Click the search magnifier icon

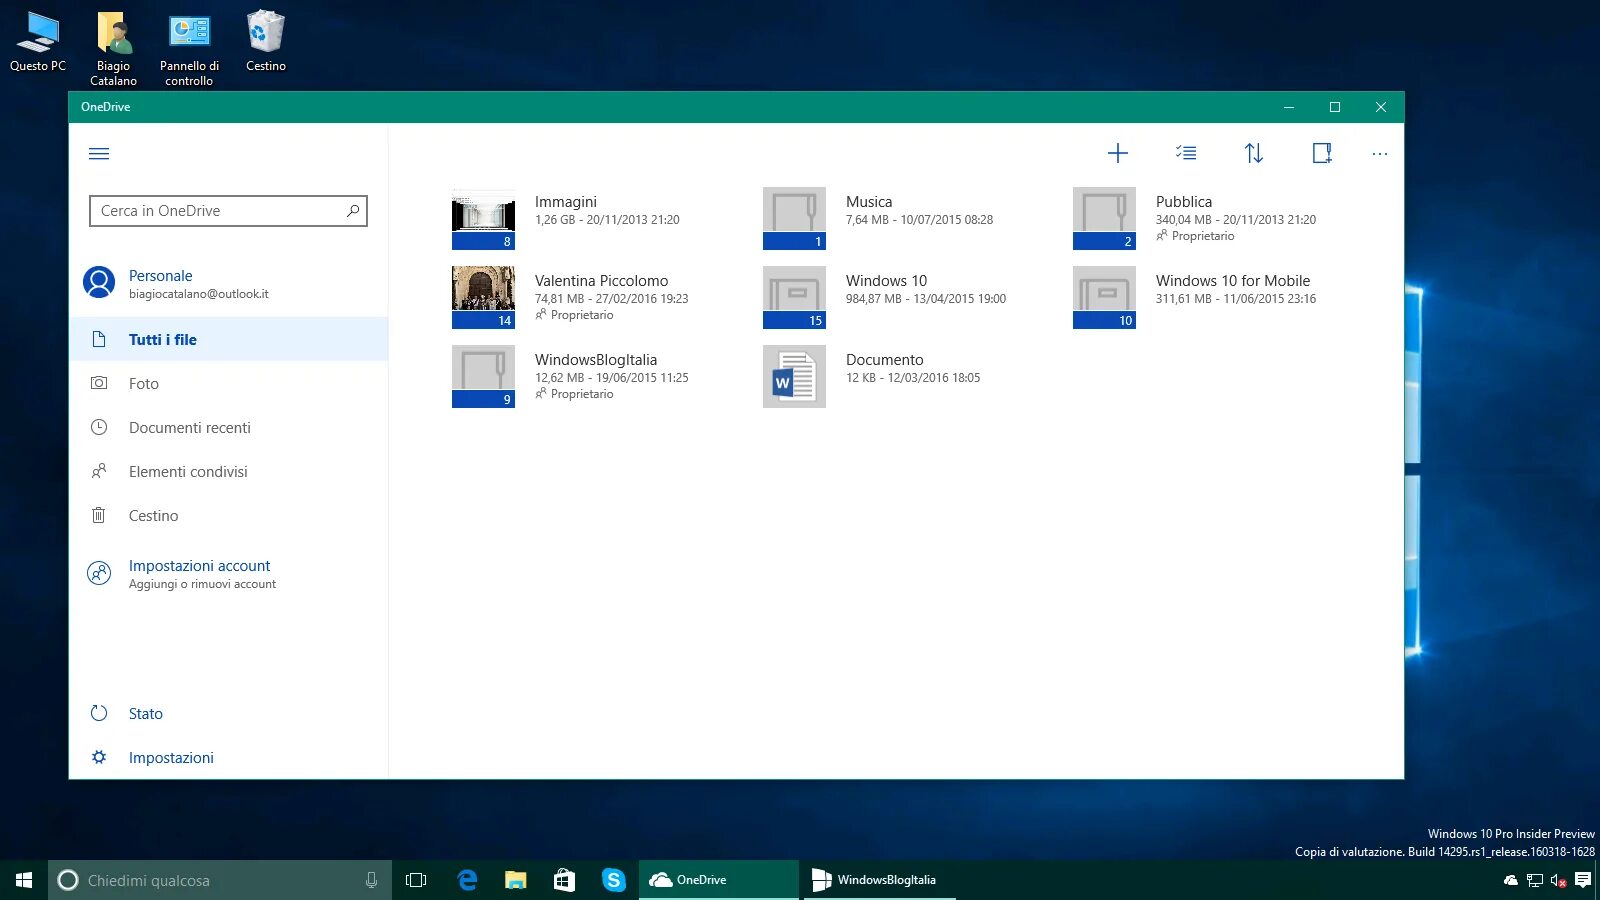click(352, 211)
